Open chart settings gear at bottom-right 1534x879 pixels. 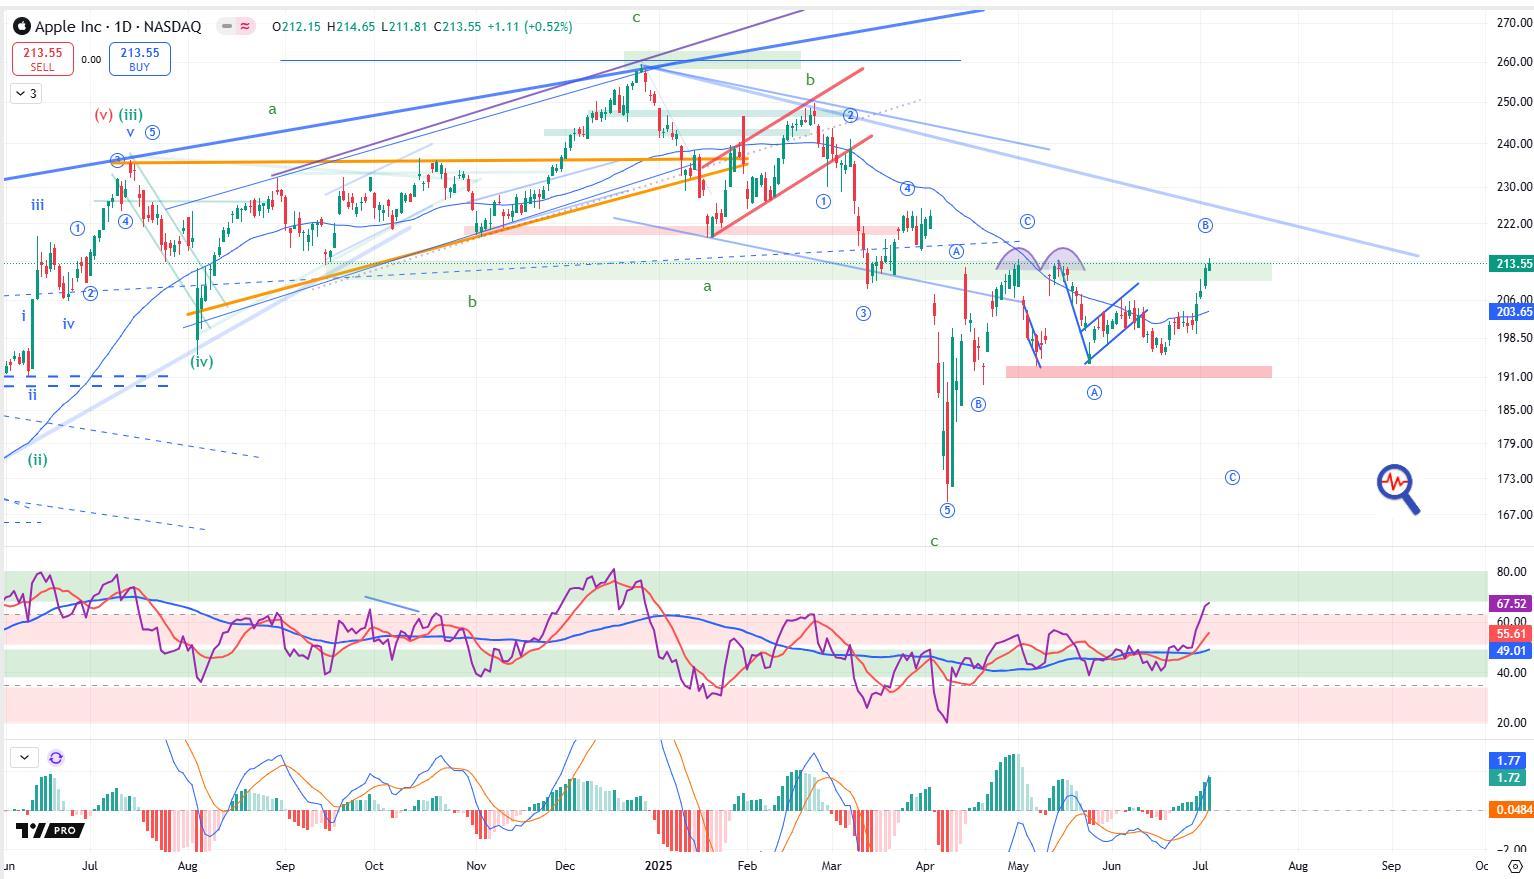point(1514,866)
